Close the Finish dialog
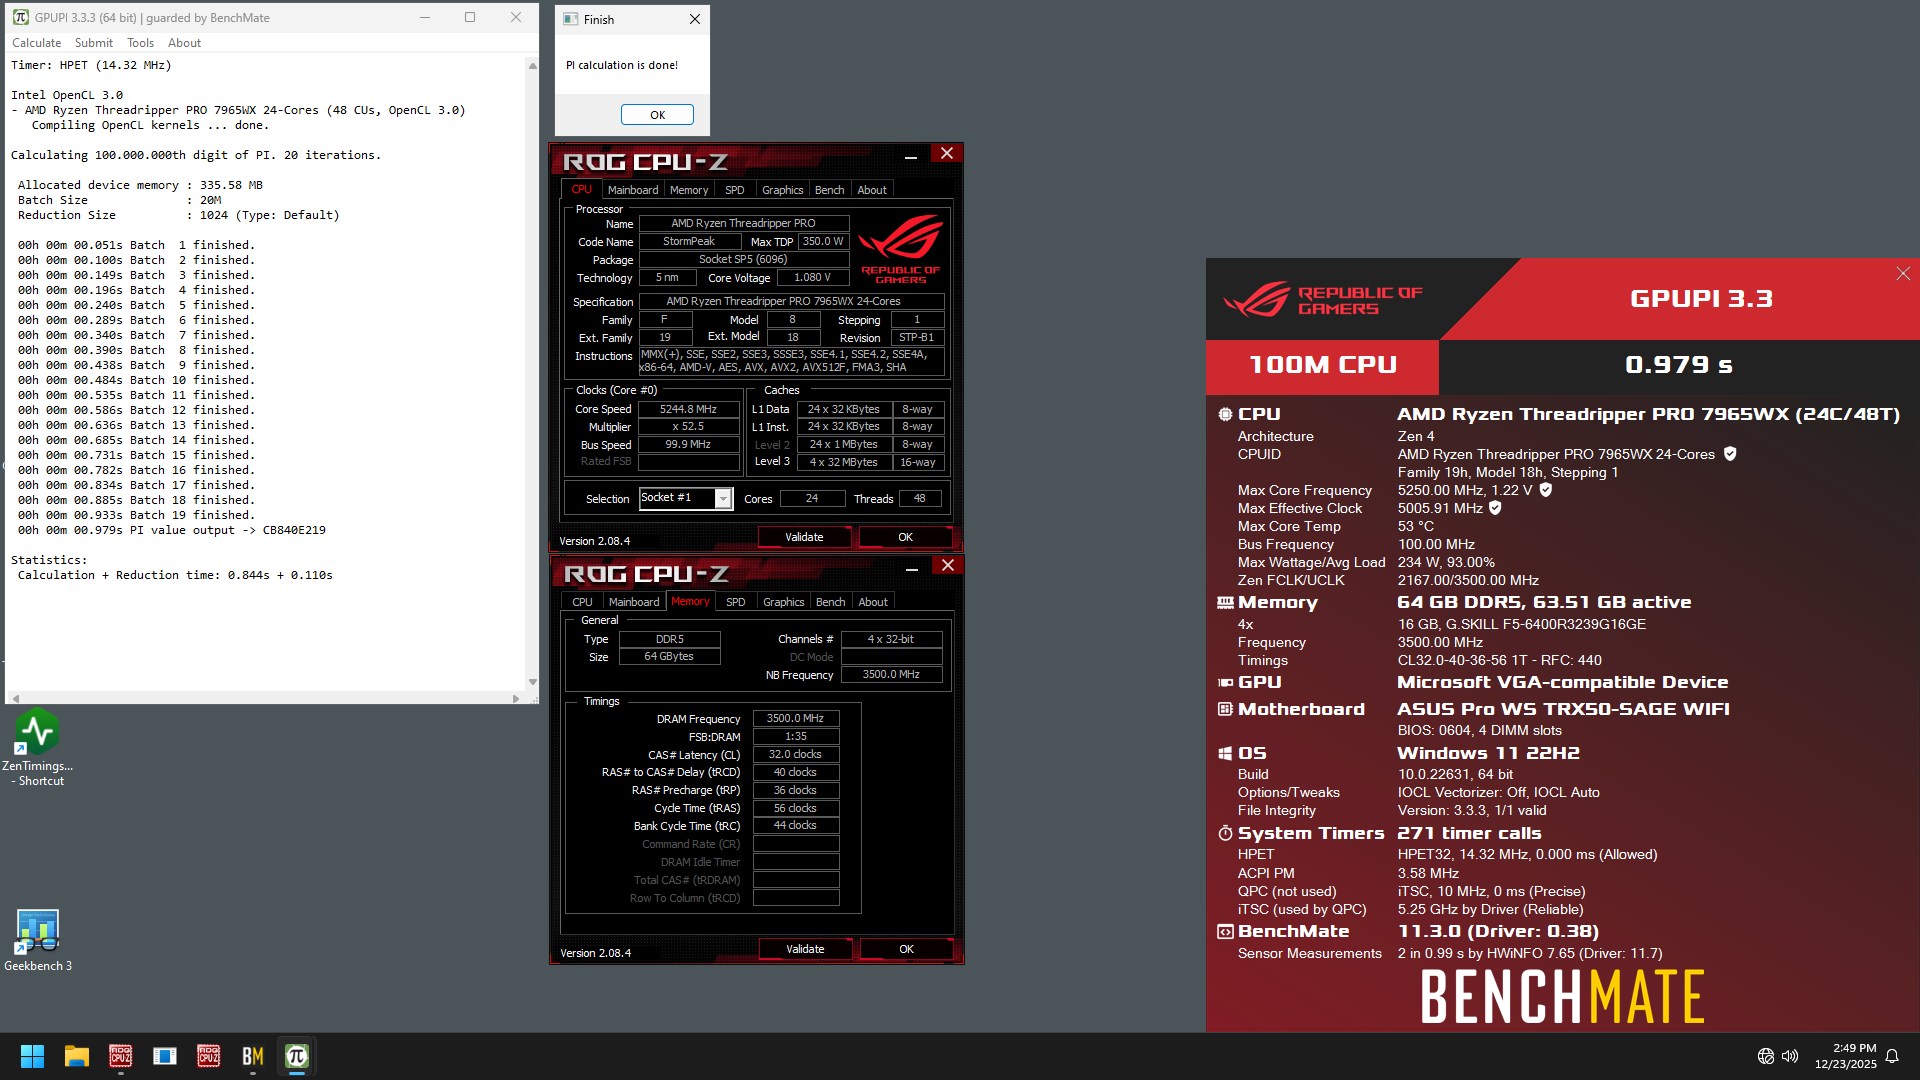1920x1080 pixels. pyautogui.click(x=695, y=19)
